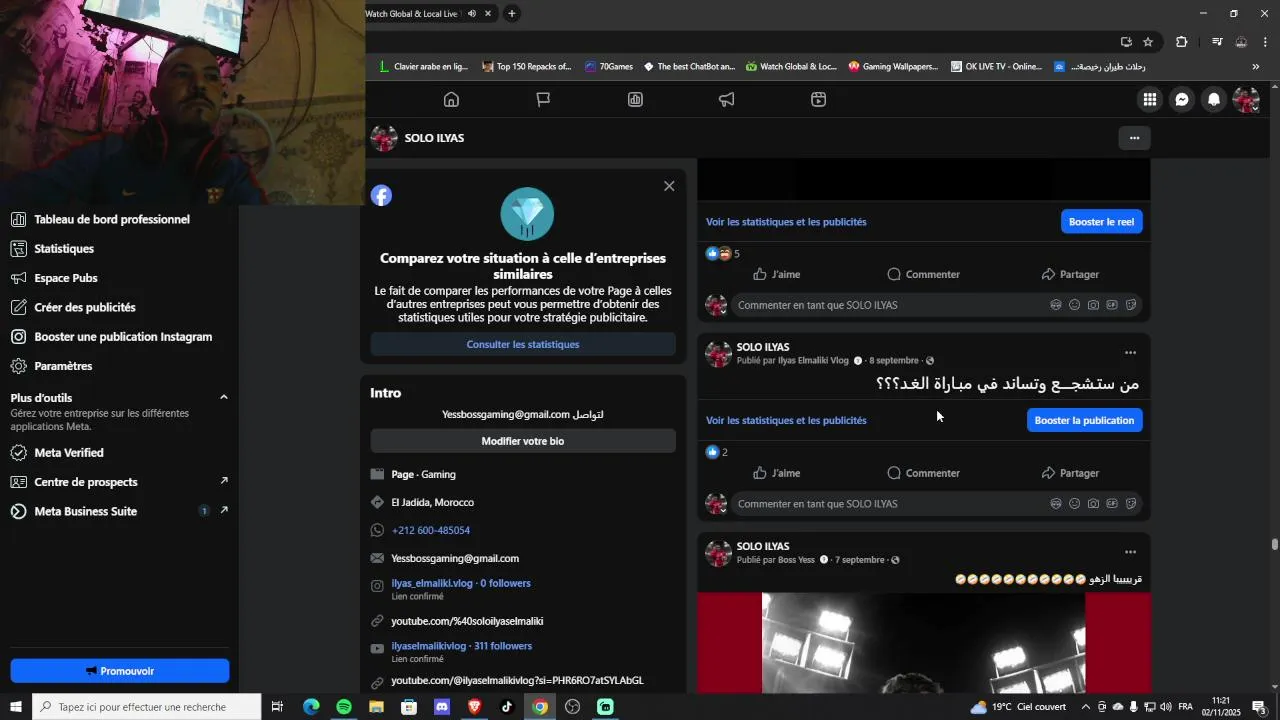Open a new browser tab

(512, 14)
